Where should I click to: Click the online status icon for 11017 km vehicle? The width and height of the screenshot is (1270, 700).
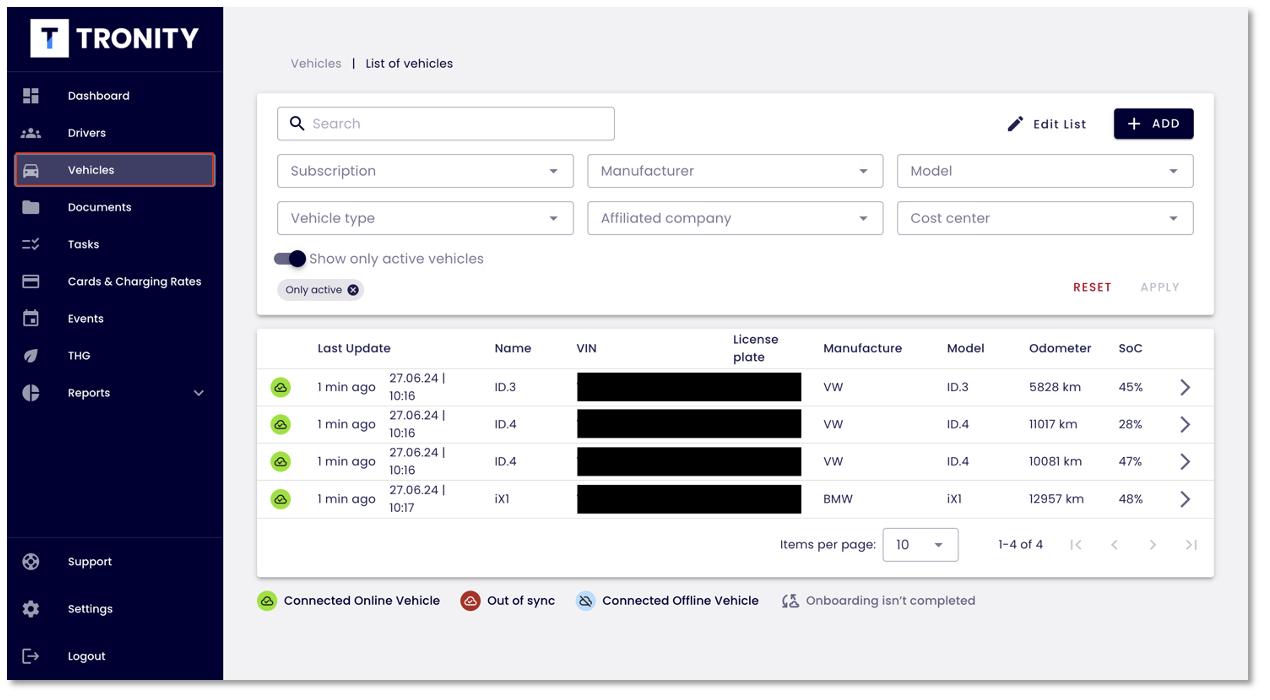click(x=281, y=424)
